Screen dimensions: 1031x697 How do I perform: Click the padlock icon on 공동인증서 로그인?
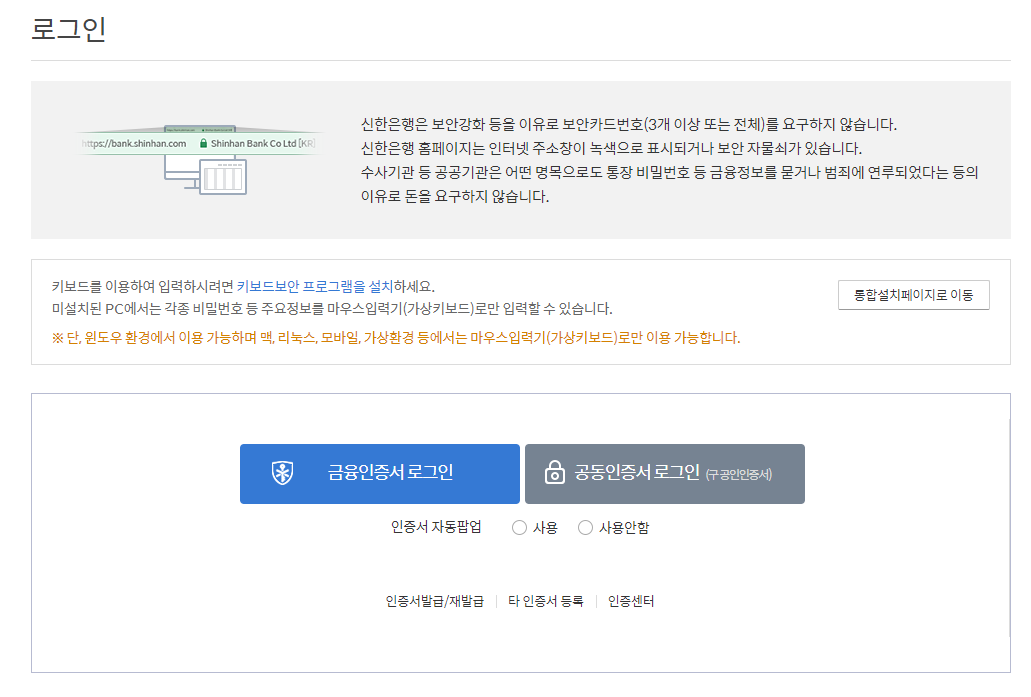(x=554, y=471)
